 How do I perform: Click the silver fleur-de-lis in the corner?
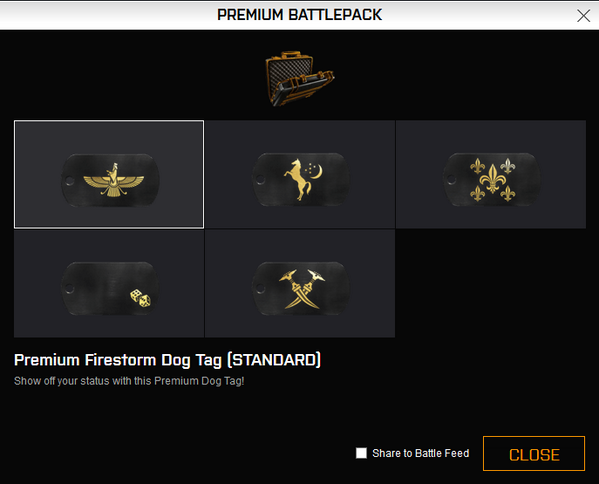(x=508, y=166)
